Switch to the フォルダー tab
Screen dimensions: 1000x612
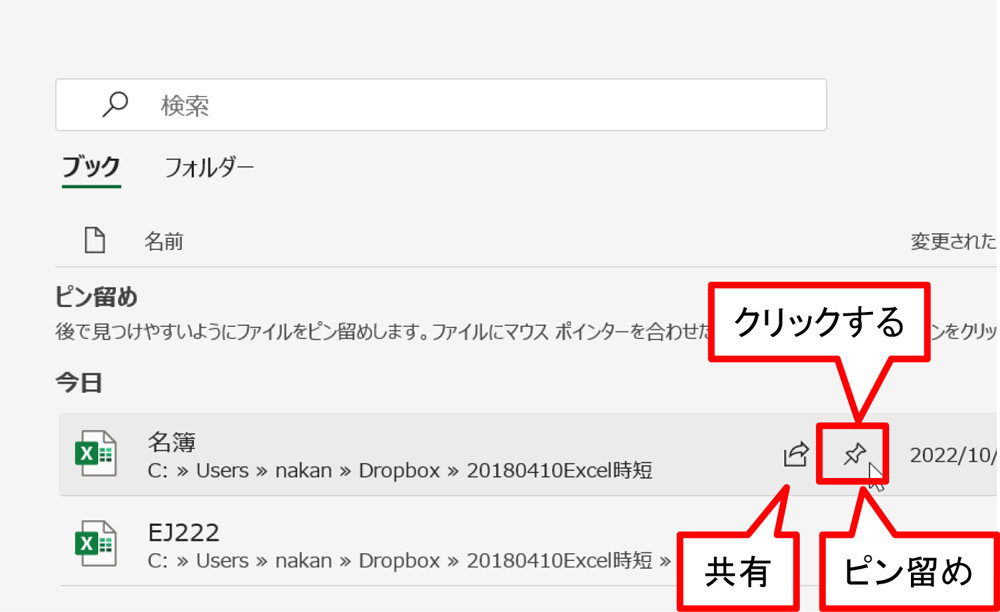(x=209, y=168)
